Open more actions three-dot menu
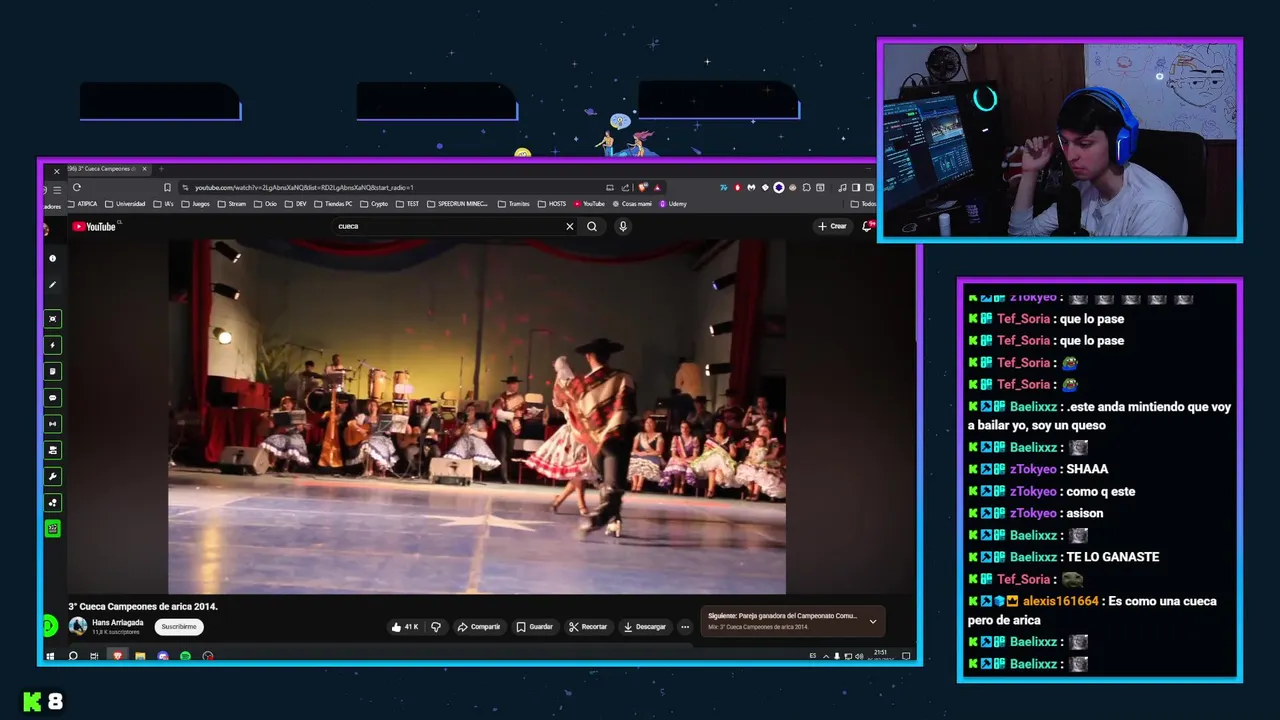 pos(685,627)
